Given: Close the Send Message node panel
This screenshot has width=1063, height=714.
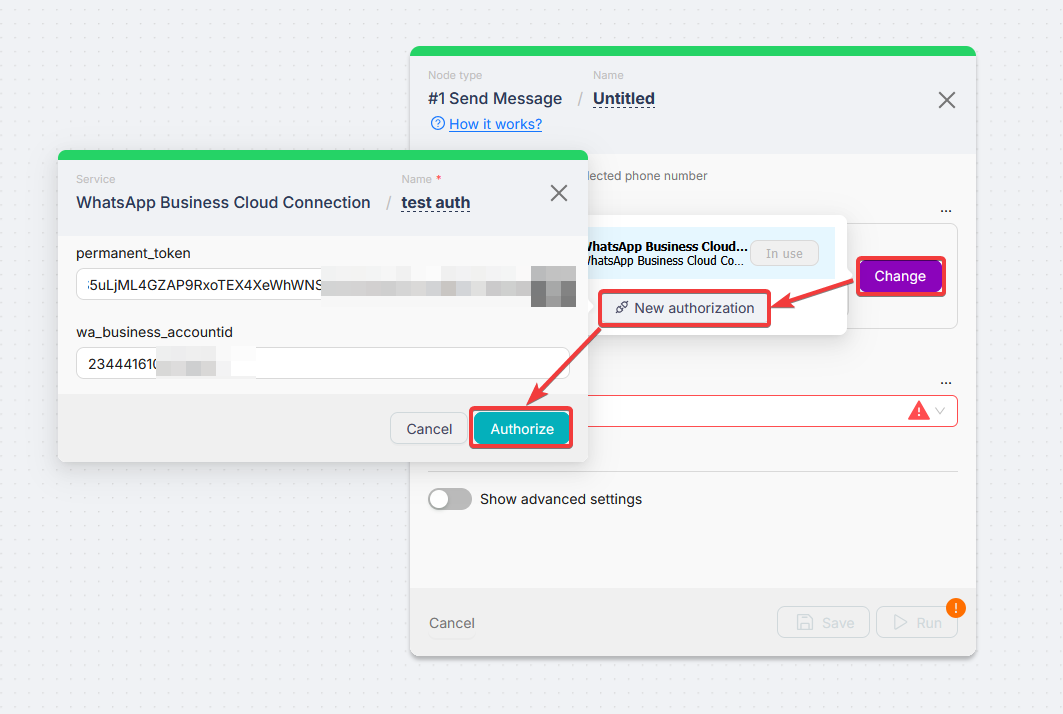Looking at the screenshot, I should click(947, 100).
